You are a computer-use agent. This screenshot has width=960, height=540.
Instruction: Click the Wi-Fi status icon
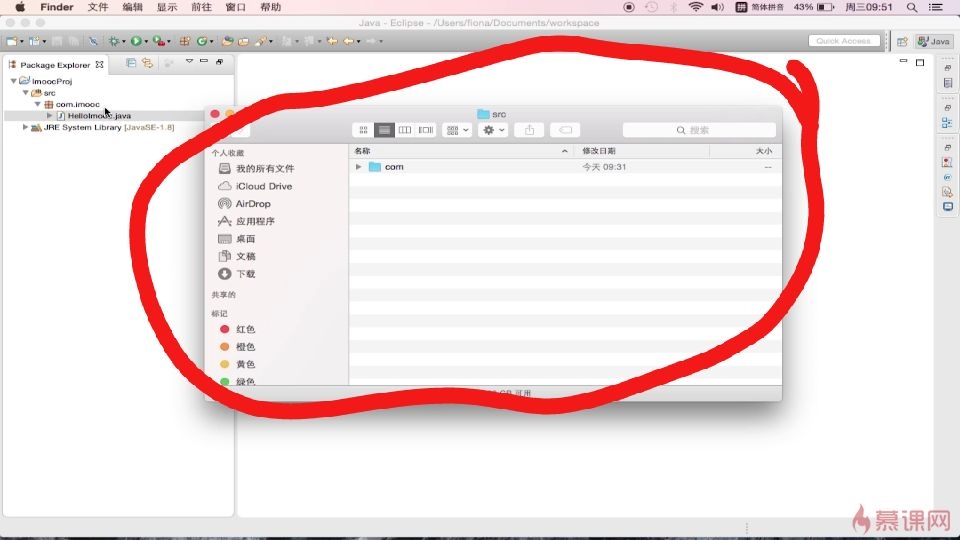[x=696, y=7]
